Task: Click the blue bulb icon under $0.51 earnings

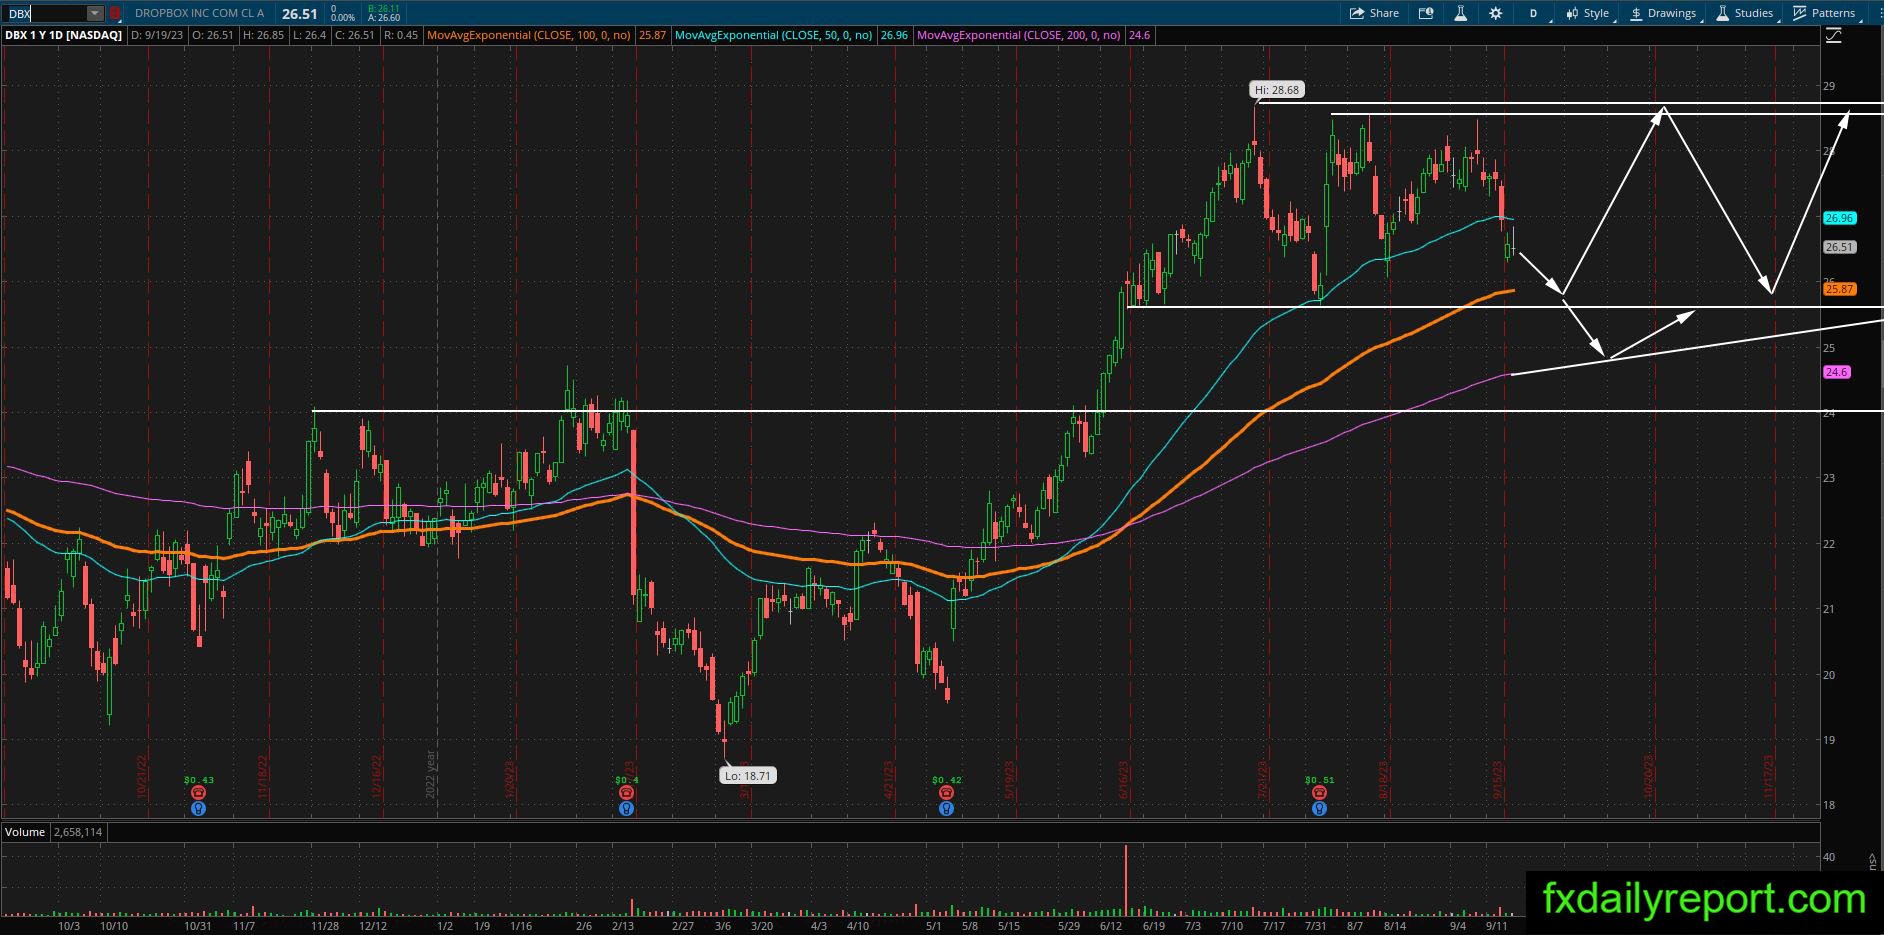Action: 1319,808
